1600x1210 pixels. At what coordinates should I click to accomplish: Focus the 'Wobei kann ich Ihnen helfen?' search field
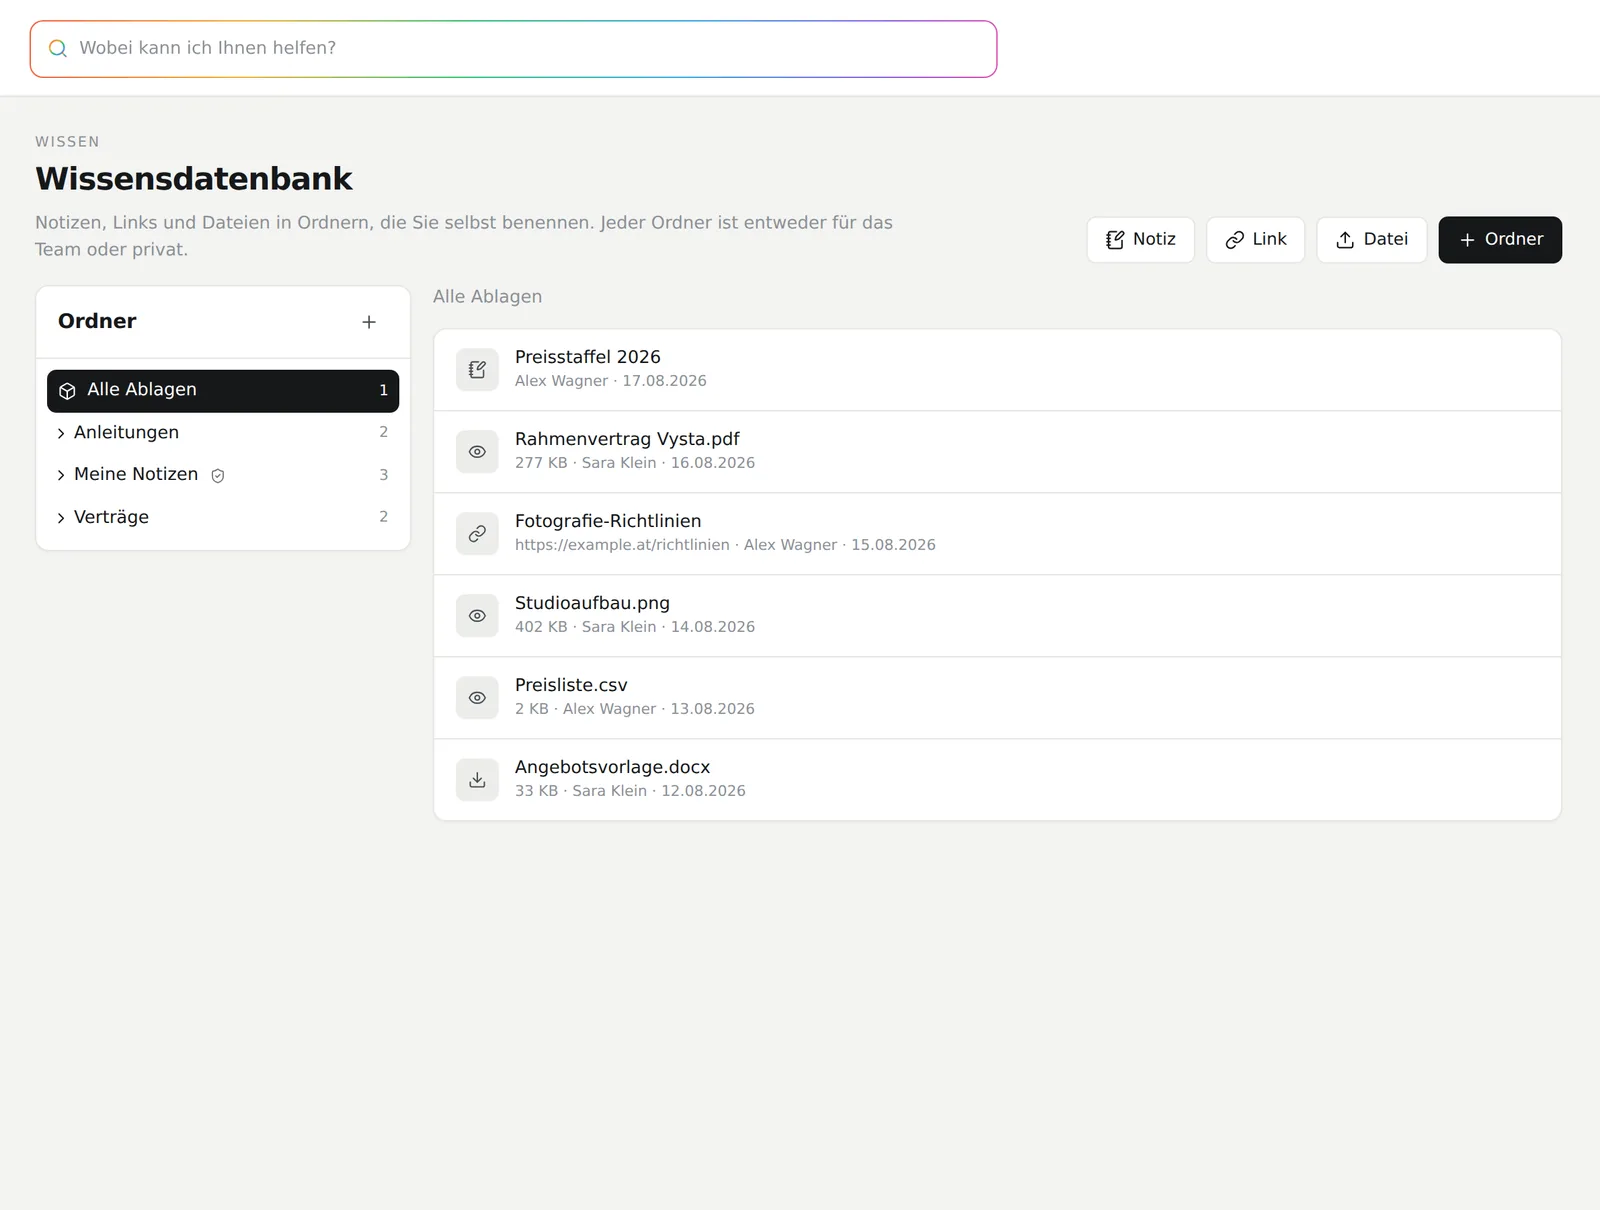pyautogui.click(x=513, y=49)
